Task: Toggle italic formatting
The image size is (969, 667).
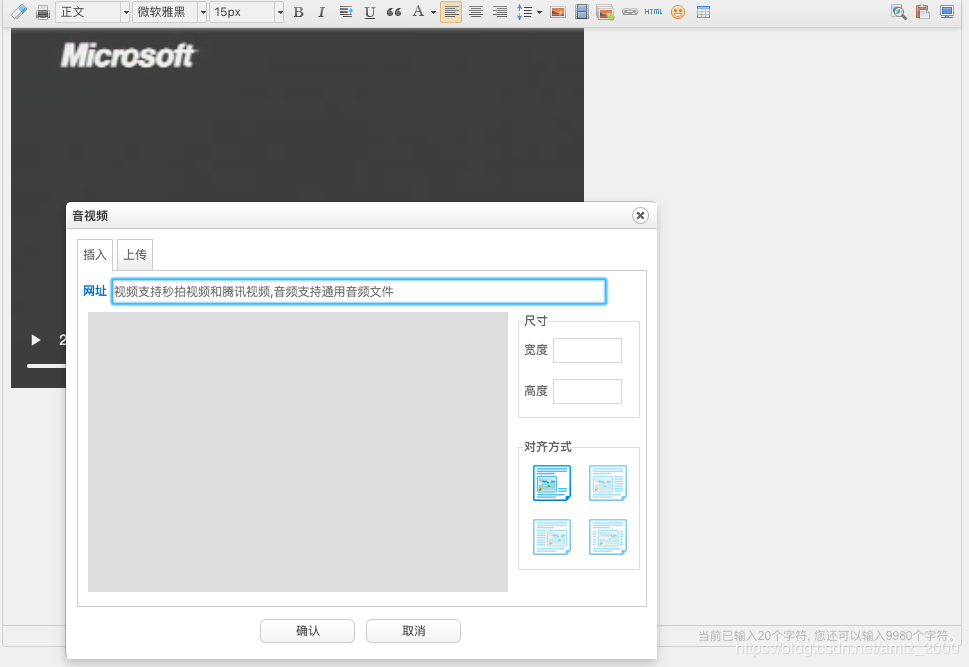Action: coord(321,12)
